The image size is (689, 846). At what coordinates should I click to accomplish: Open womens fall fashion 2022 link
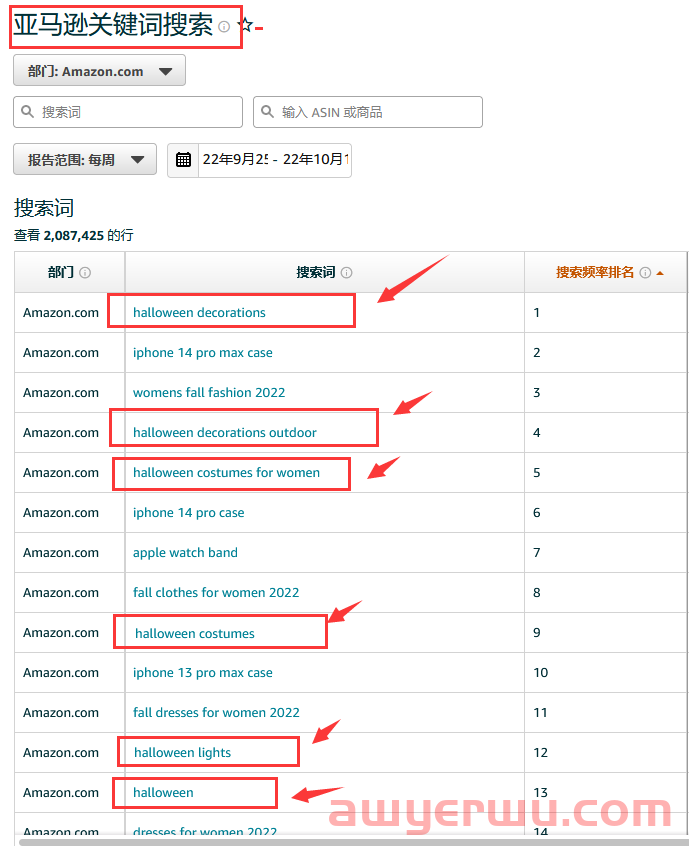point(209,393)
